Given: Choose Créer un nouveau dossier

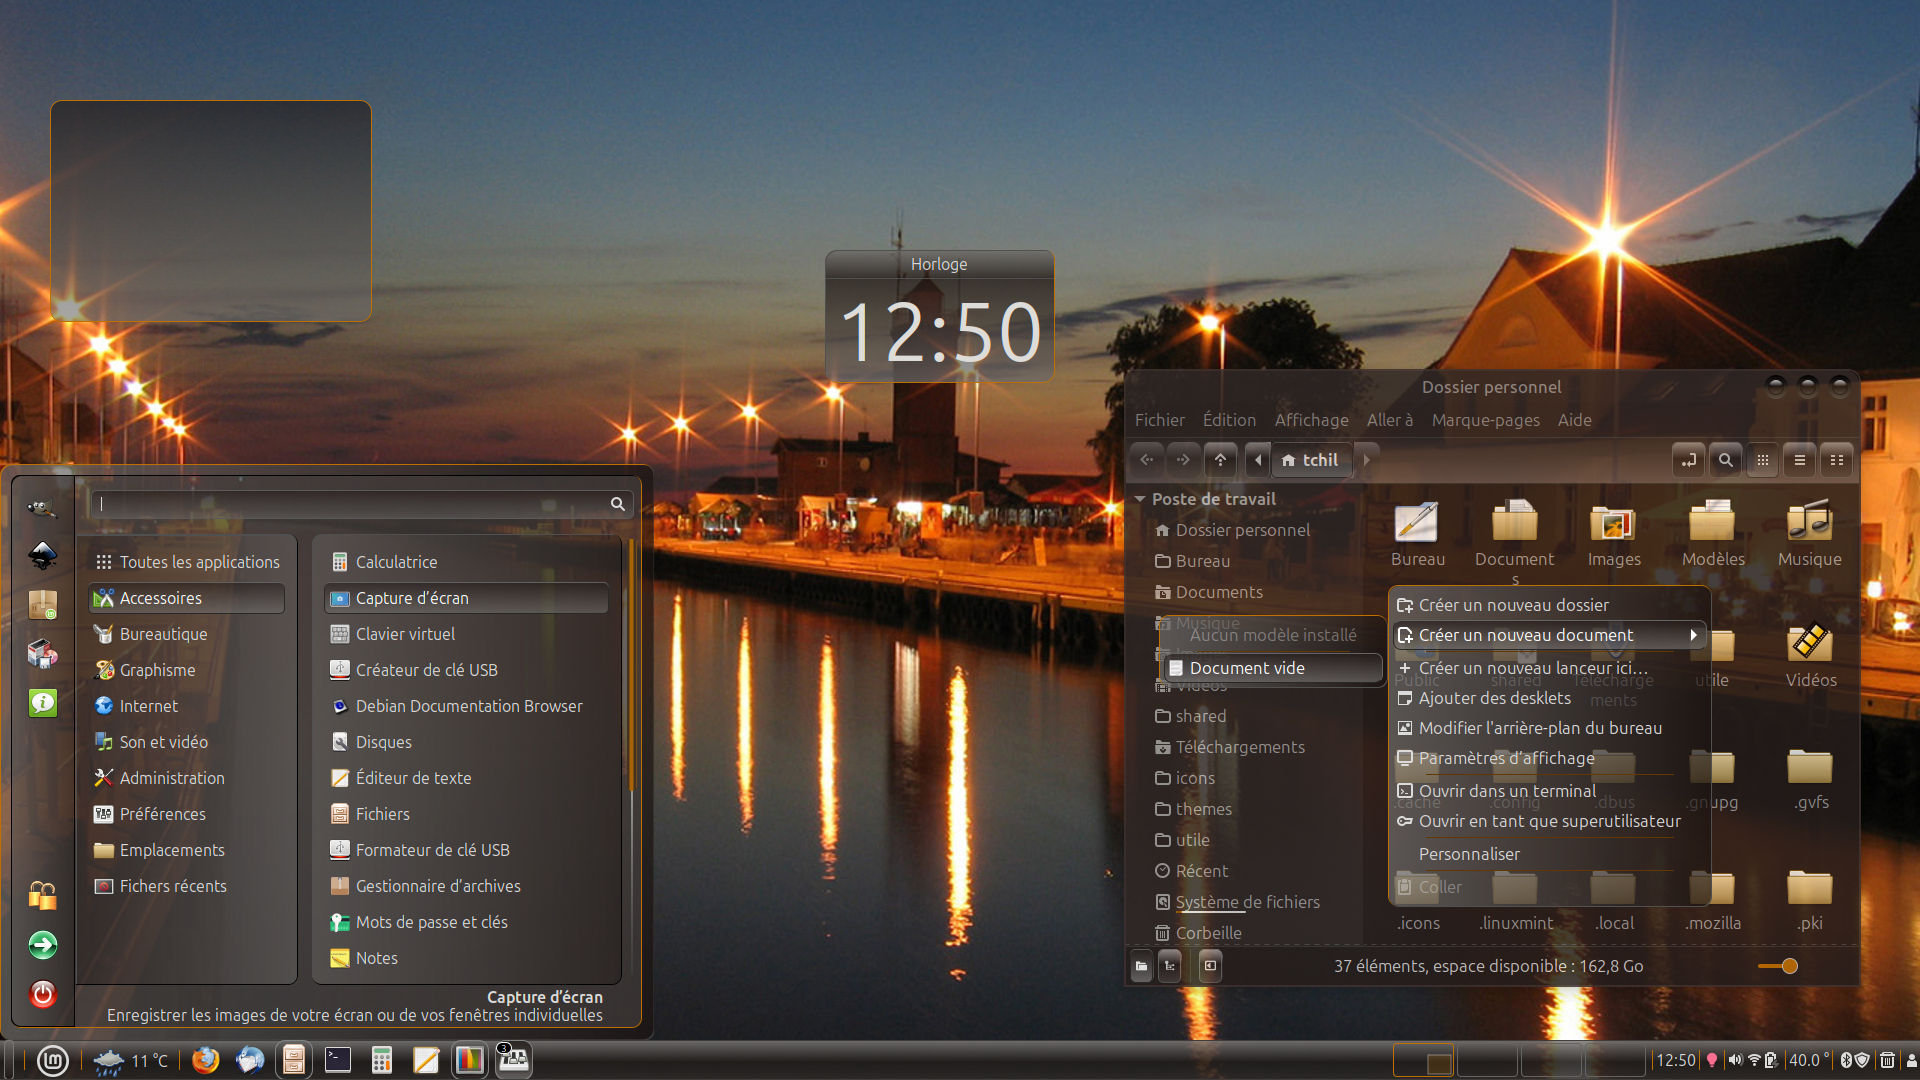Looking at the screenshot, I should pos(1549,605).
